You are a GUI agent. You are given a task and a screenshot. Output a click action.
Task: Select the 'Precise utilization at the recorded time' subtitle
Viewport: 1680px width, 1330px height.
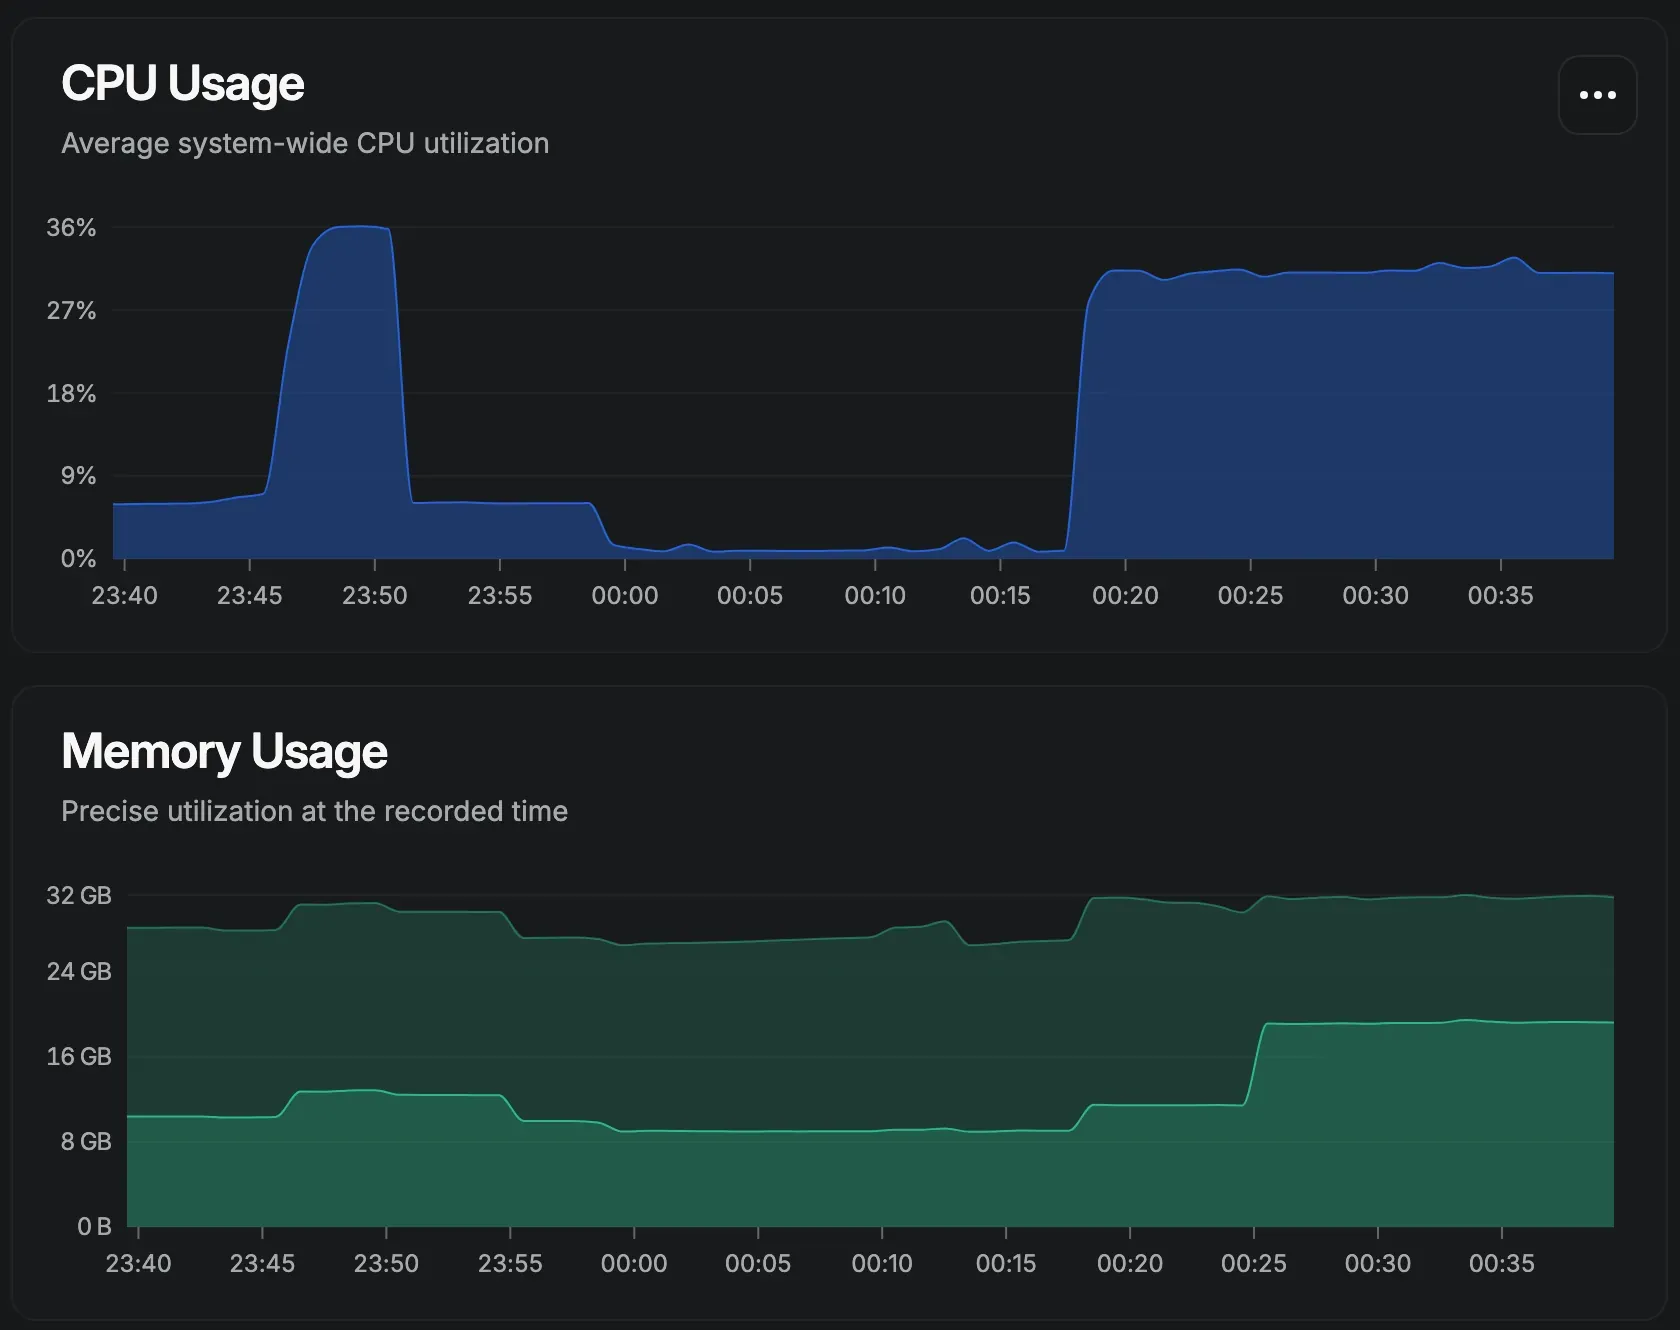coord(314,811)
